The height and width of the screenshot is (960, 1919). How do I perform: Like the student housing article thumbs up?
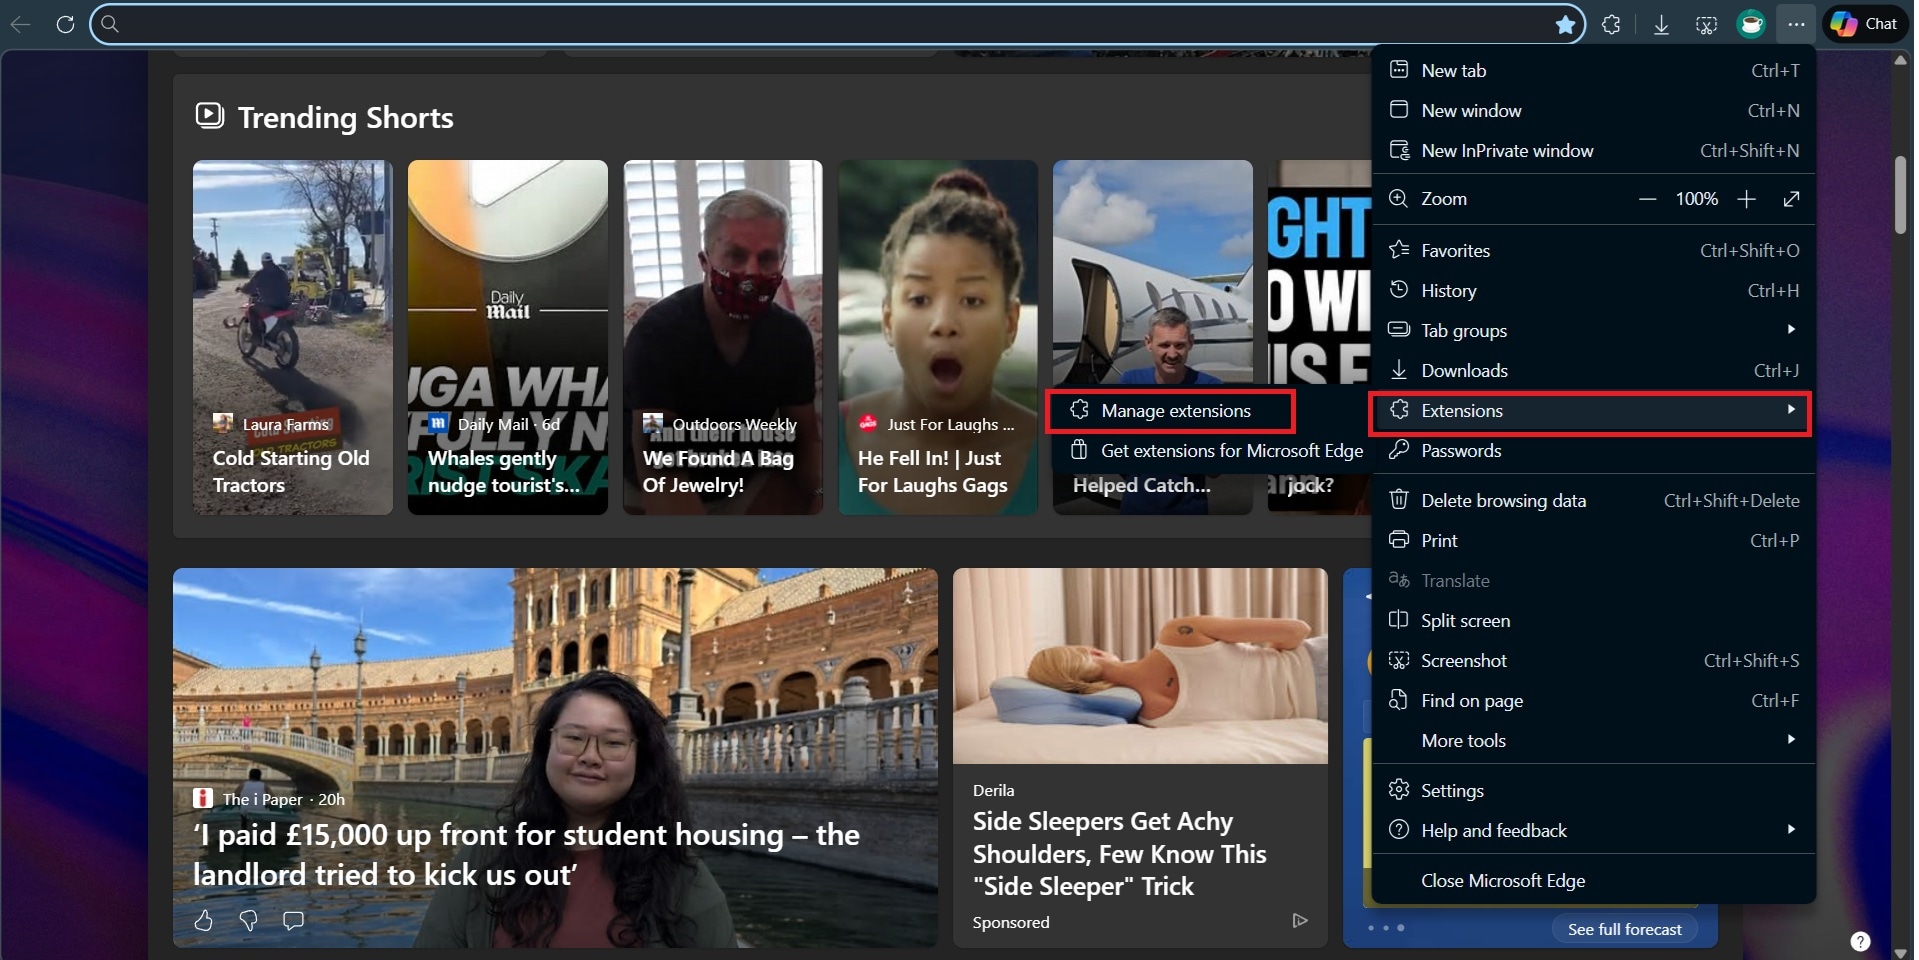point(203,920)
